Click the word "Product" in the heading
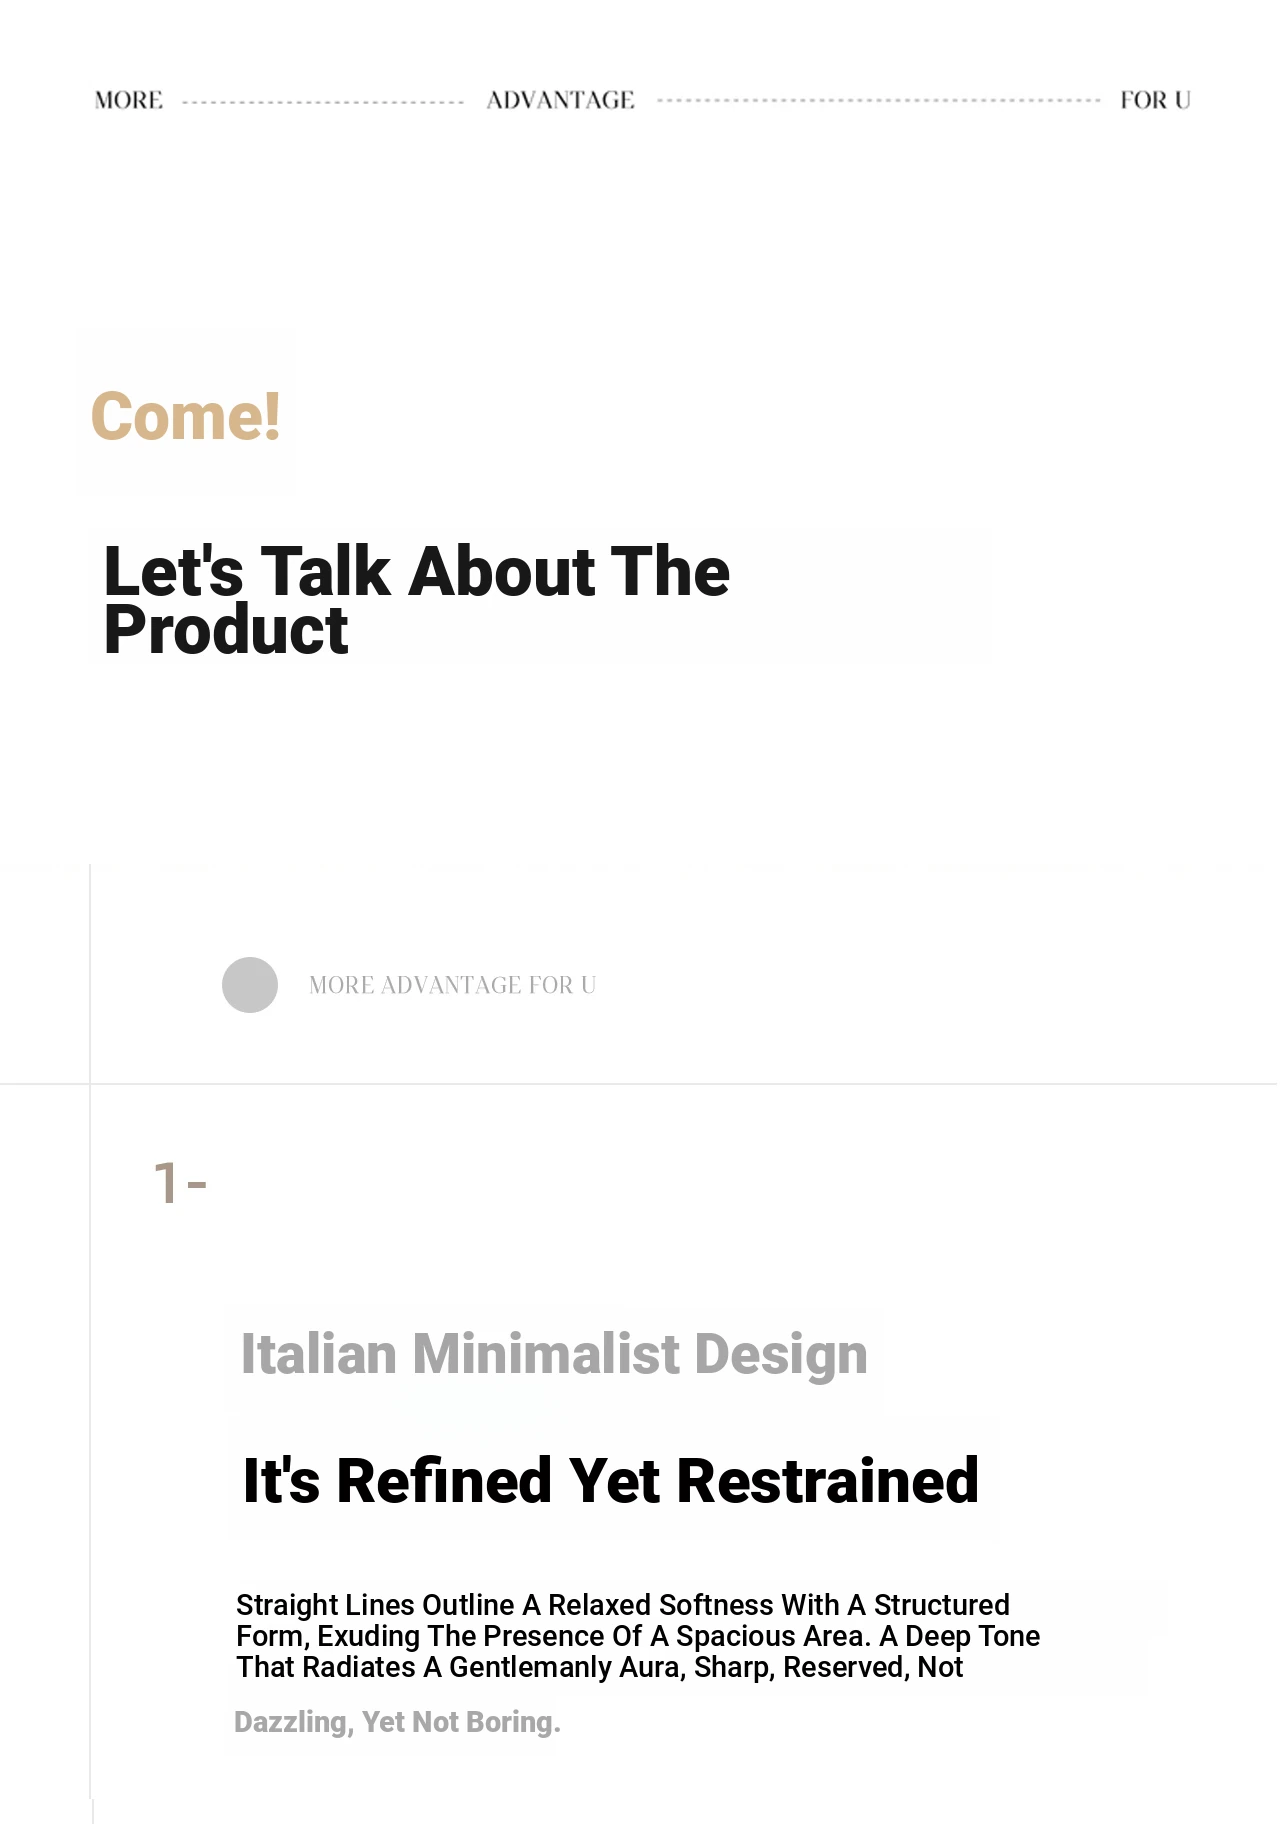 click(x=226, y=631)
